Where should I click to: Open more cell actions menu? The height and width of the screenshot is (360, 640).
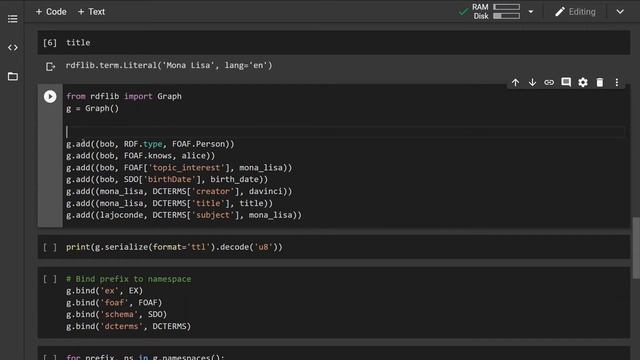pos(617,82)
